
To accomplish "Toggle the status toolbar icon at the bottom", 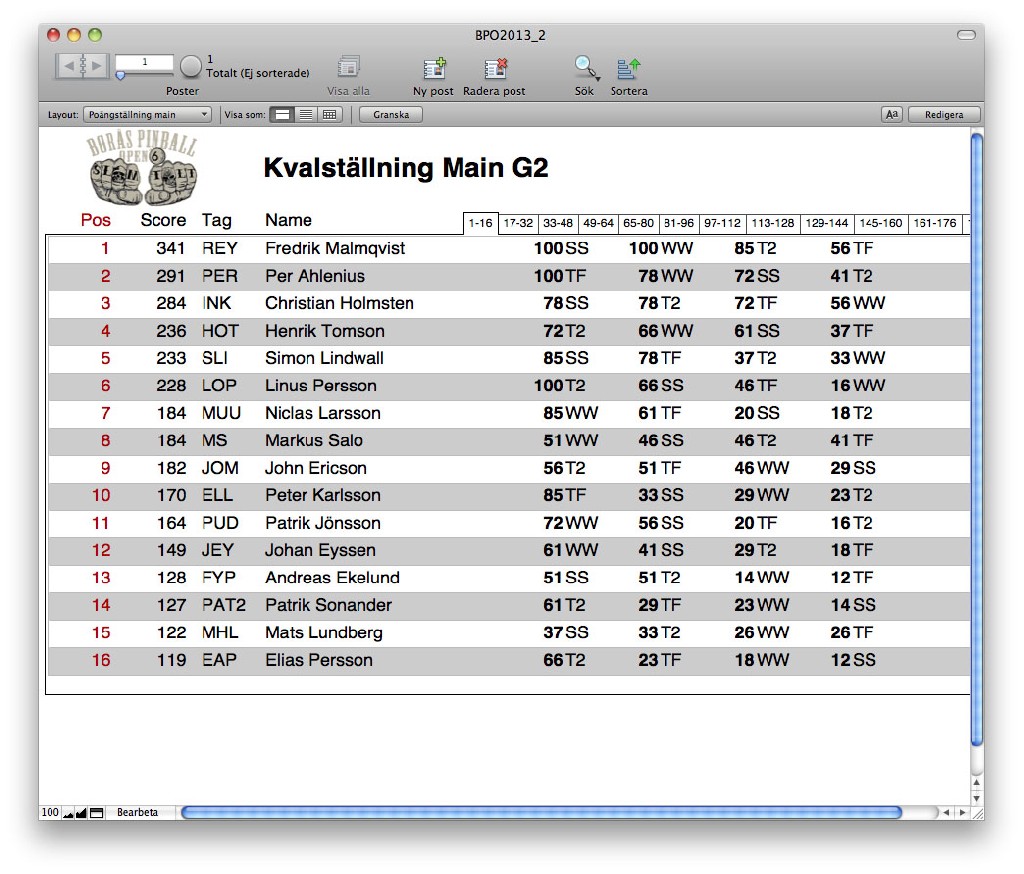I will (x=97, y=813).
